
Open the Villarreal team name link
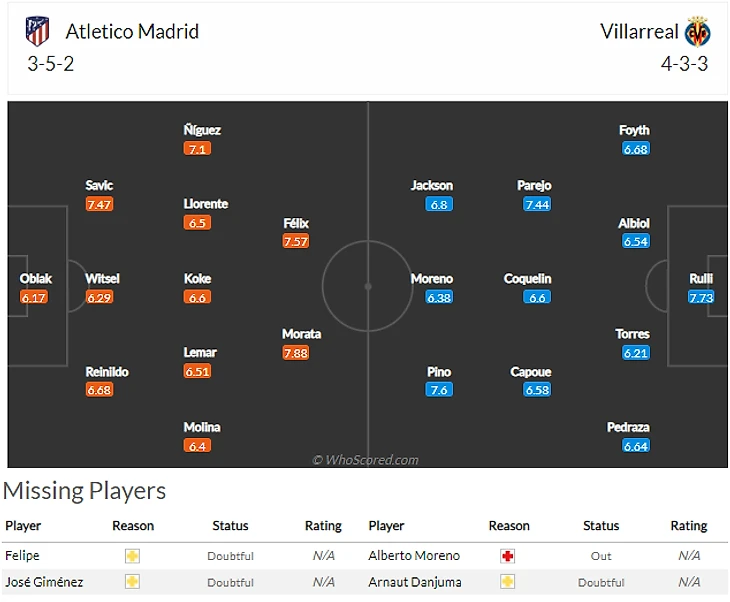tap(639, 31)
